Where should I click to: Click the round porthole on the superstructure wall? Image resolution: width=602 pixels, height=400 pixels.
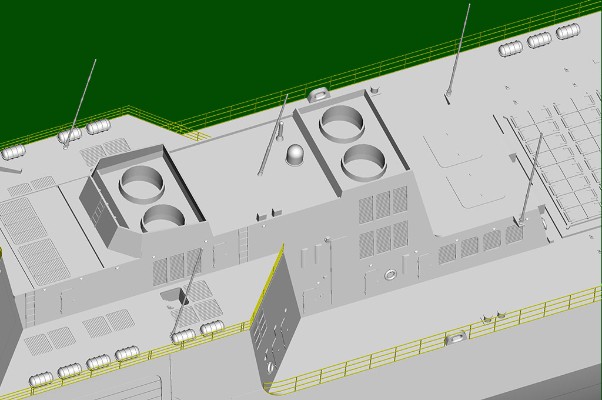point(391,274)
